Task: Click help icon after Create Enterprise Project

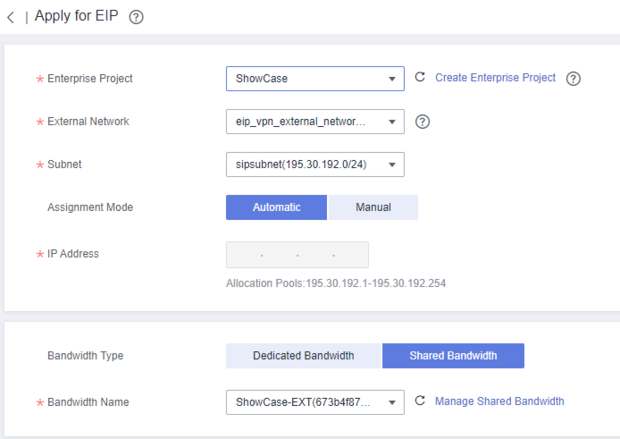Action: click(574, 79)
